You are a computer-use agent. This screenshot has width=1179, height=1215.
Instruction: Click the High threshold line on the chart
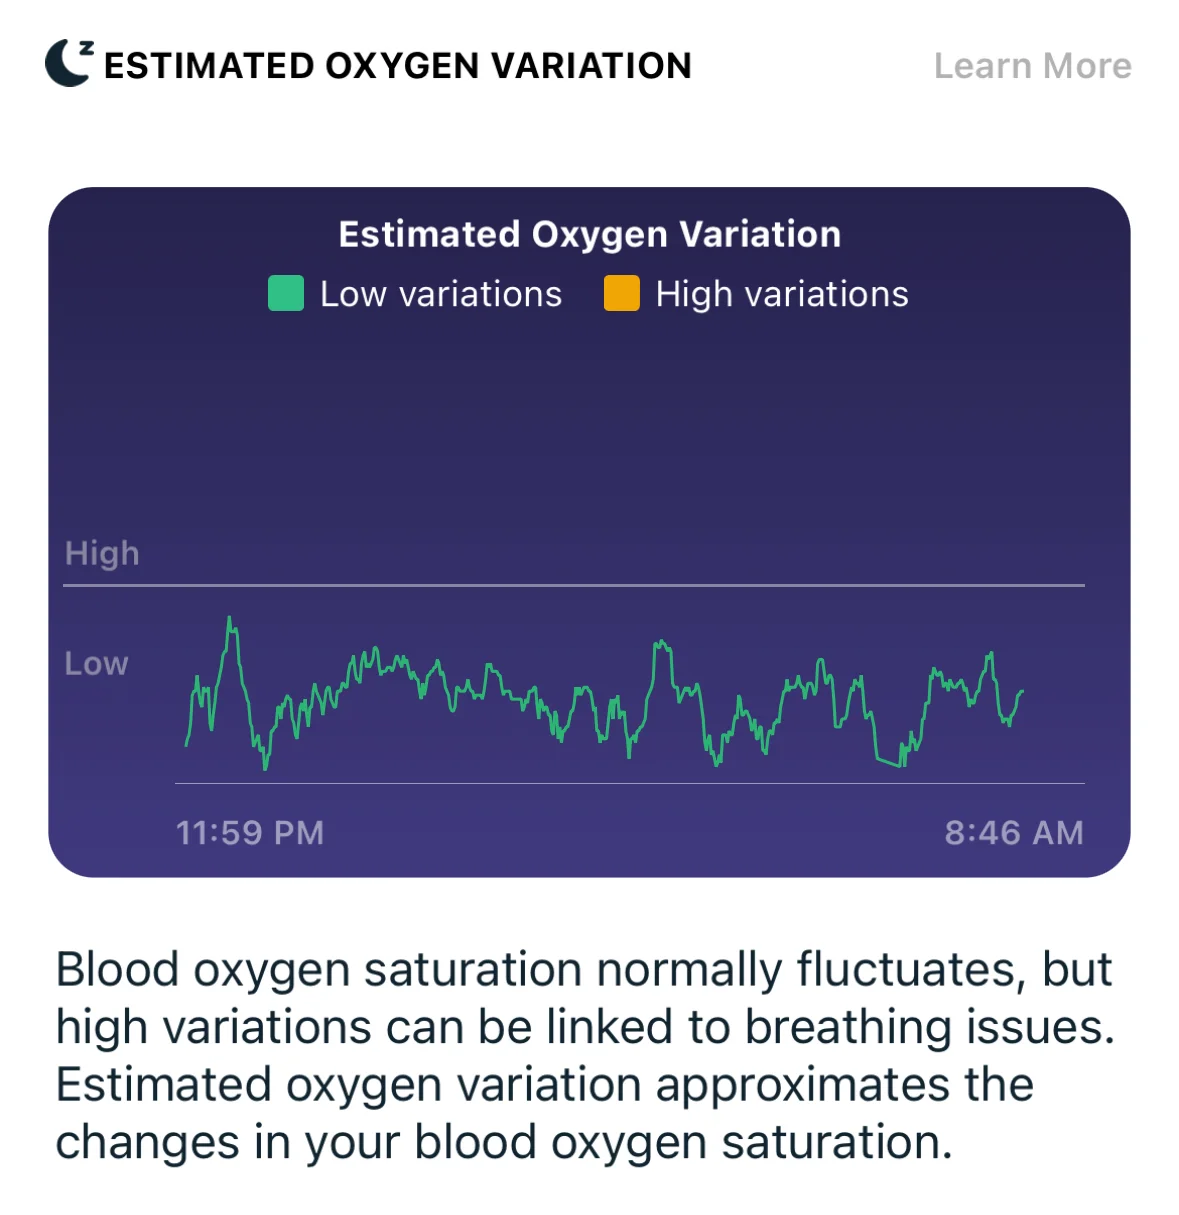(600, 585)
